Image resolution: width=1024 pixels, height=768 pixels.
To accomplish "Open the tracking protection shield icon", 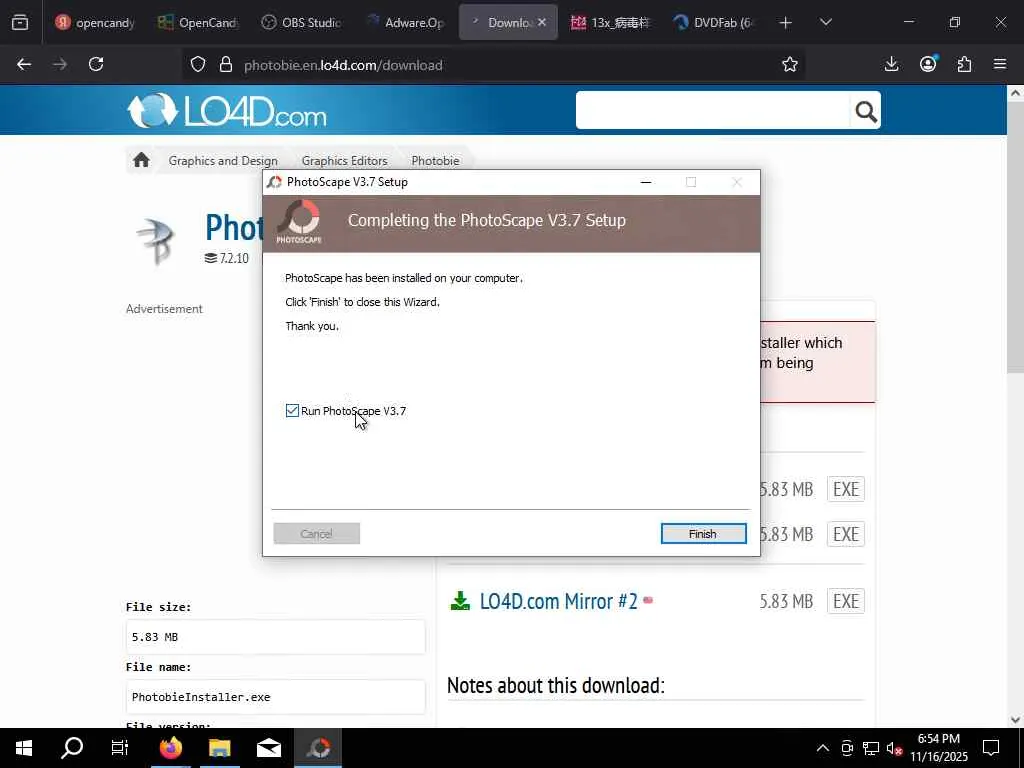I will coord(198,64).
